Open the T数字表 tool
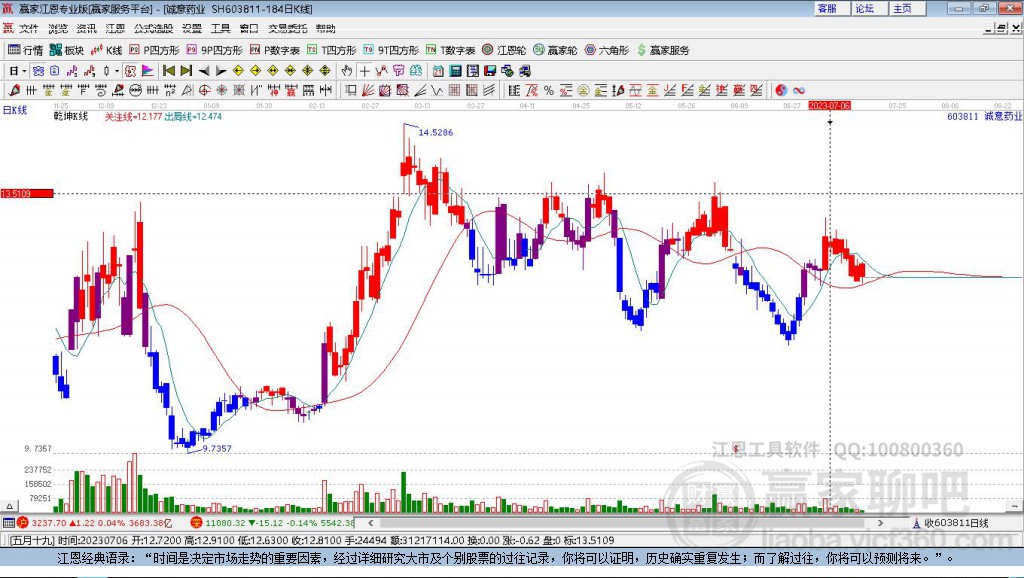 click(451, 50)
